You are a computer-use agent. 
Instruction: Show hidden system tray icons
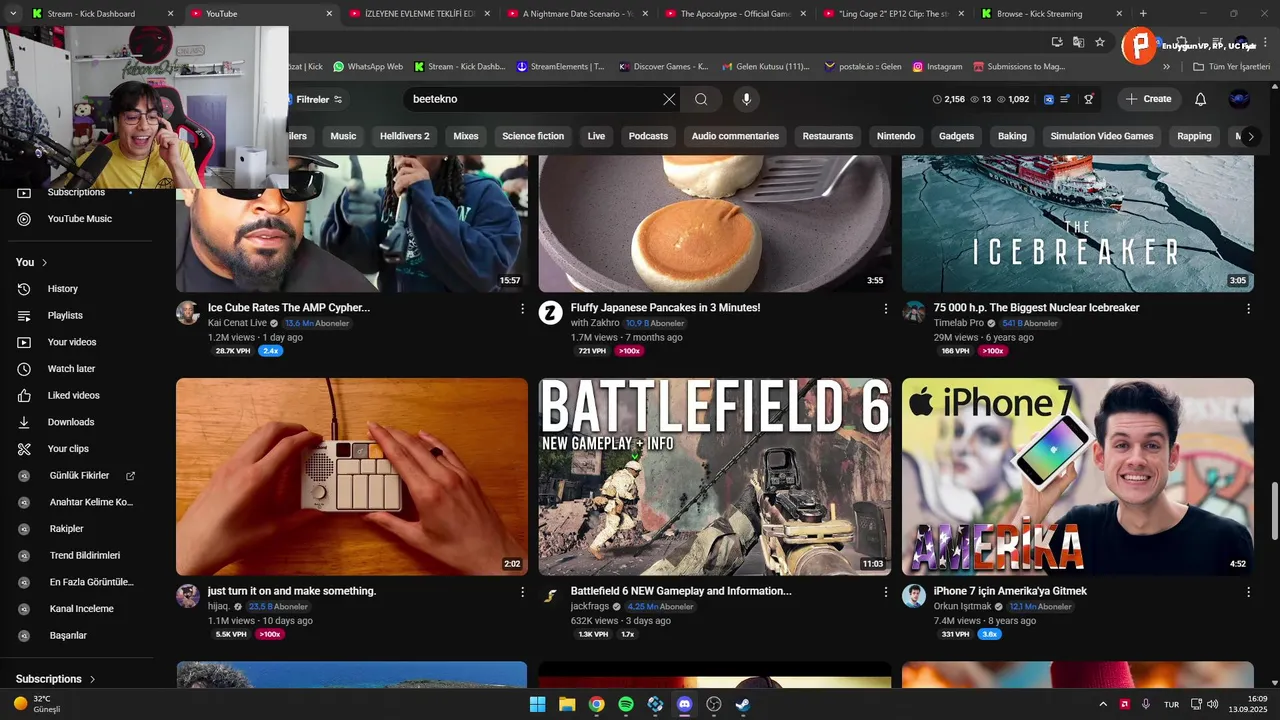tap(1103, 704)
